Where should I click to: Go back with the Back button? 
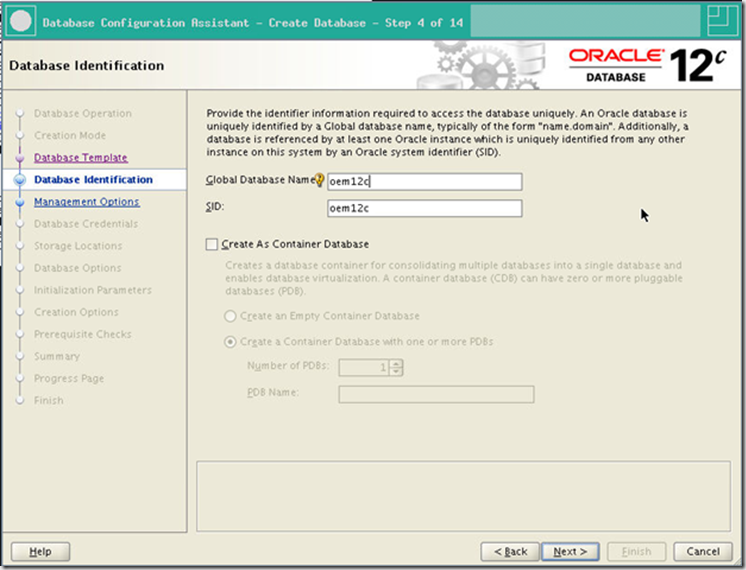coord(510,551)
